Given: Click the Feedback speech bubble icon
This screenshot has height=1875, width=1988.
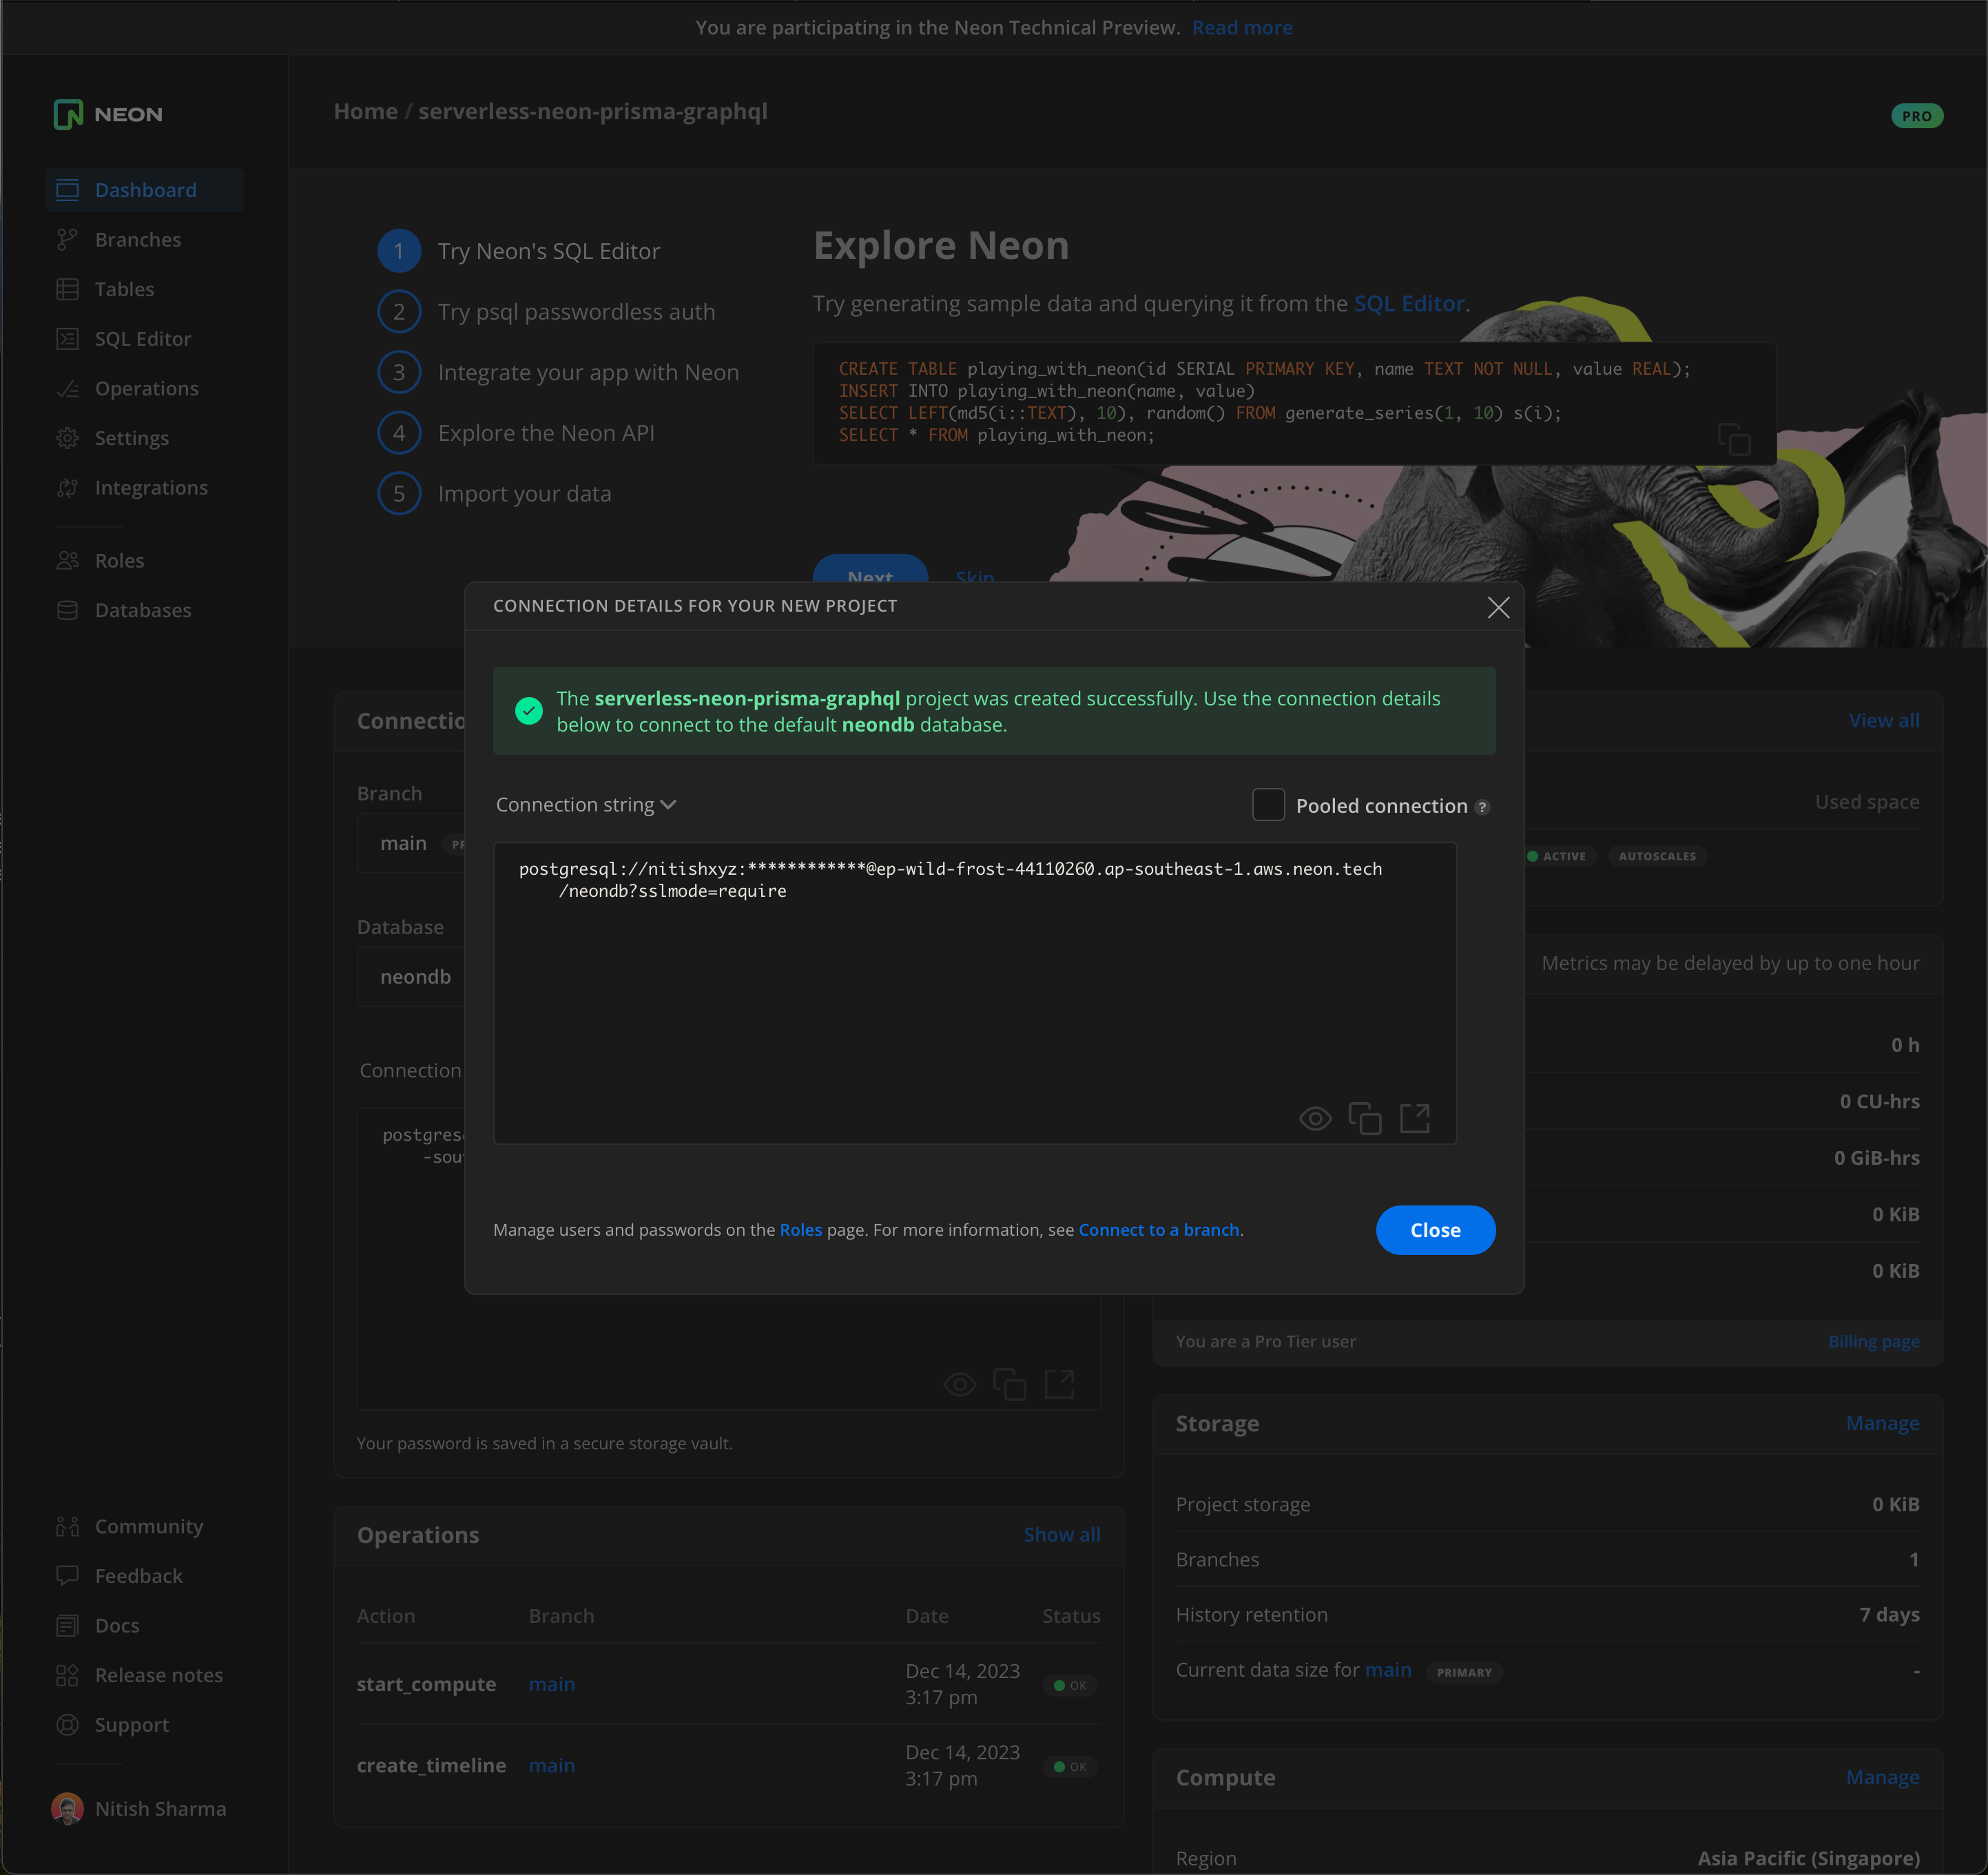Looking at the screenshot, I should point(67,1576).
